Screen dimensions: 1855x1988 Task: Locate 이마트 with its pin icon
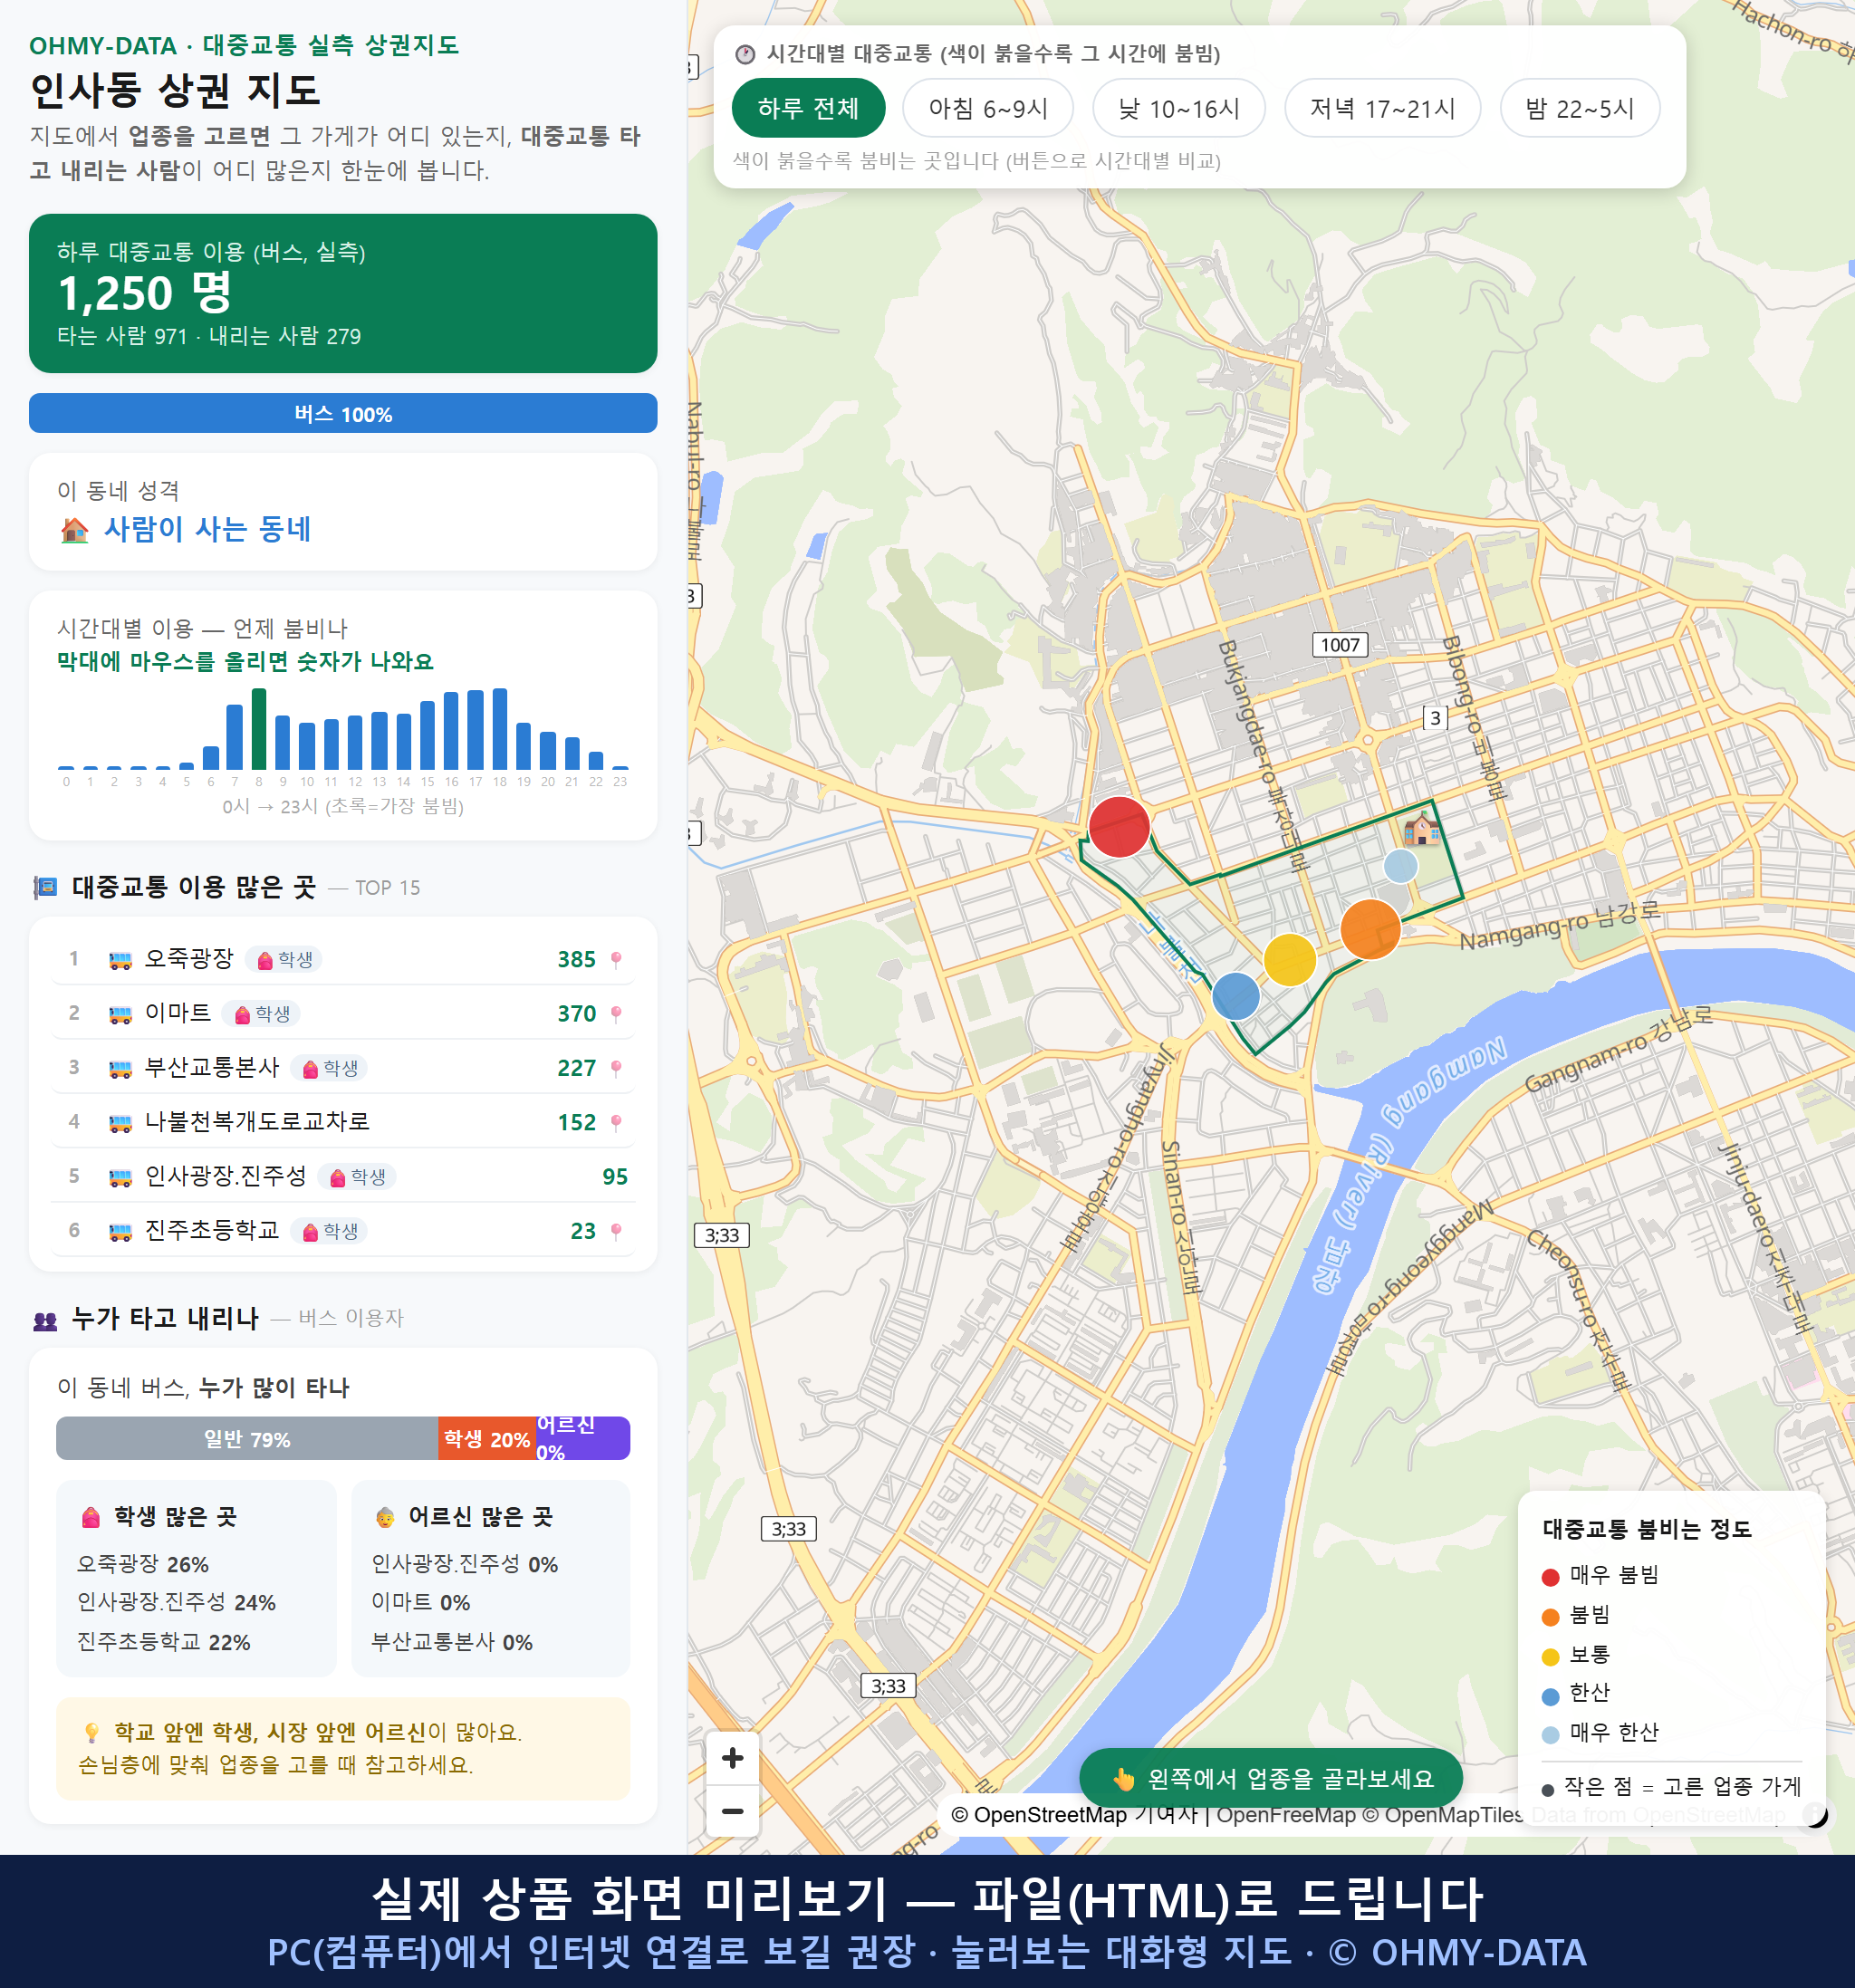(x=616, y=1014)
